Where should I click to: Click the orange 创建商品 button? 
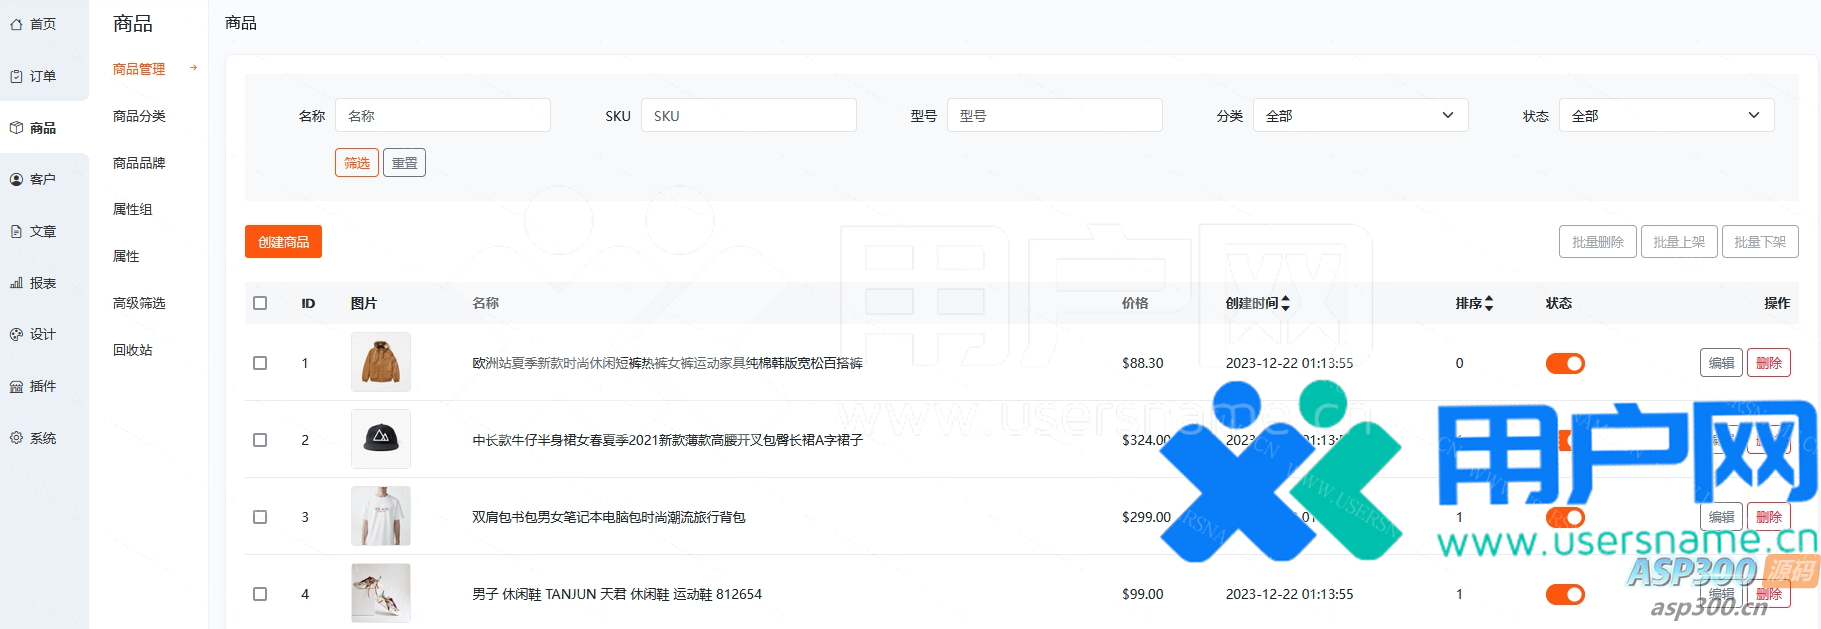coord(283,242)
